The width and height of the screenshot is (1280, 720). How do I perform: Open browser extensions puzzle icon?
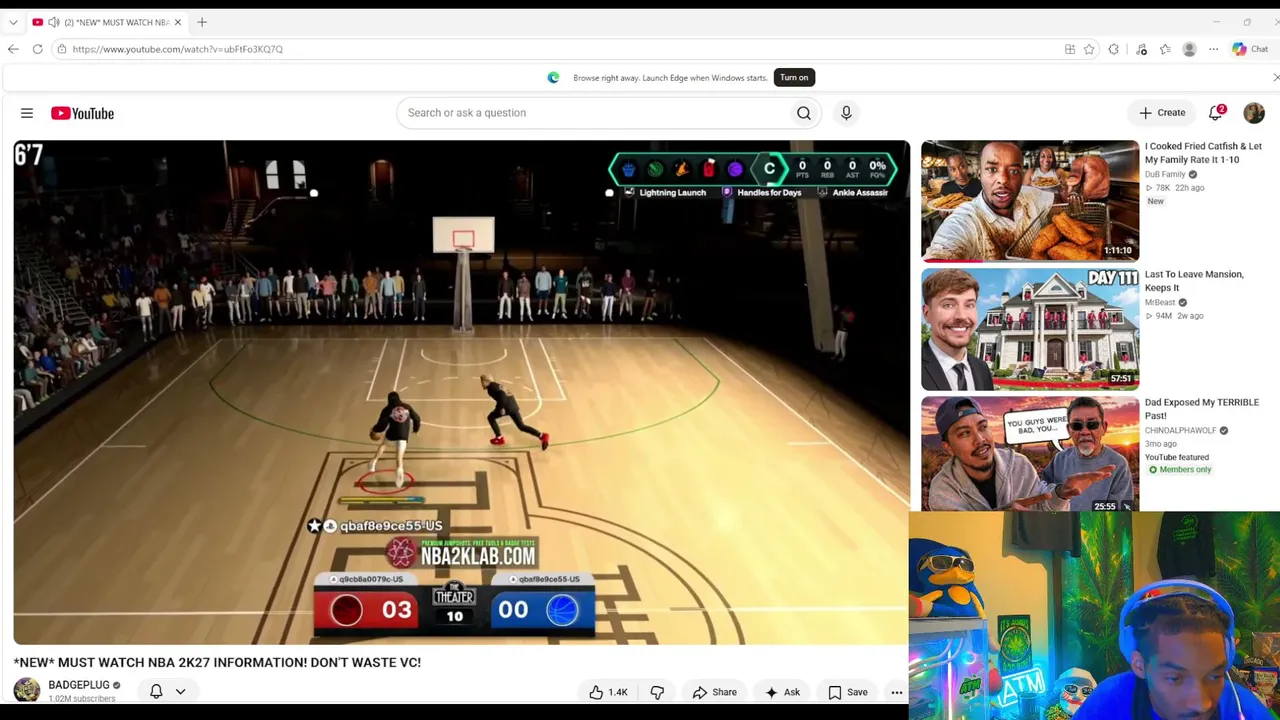(x=1113, y=49)
